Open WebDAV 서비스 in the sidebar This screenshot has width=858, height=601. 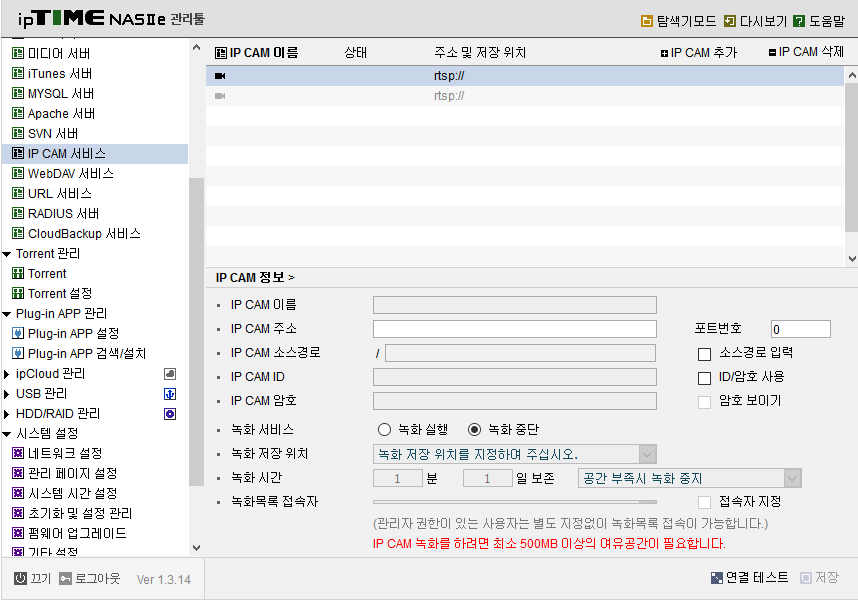click(x=71, y=174)
